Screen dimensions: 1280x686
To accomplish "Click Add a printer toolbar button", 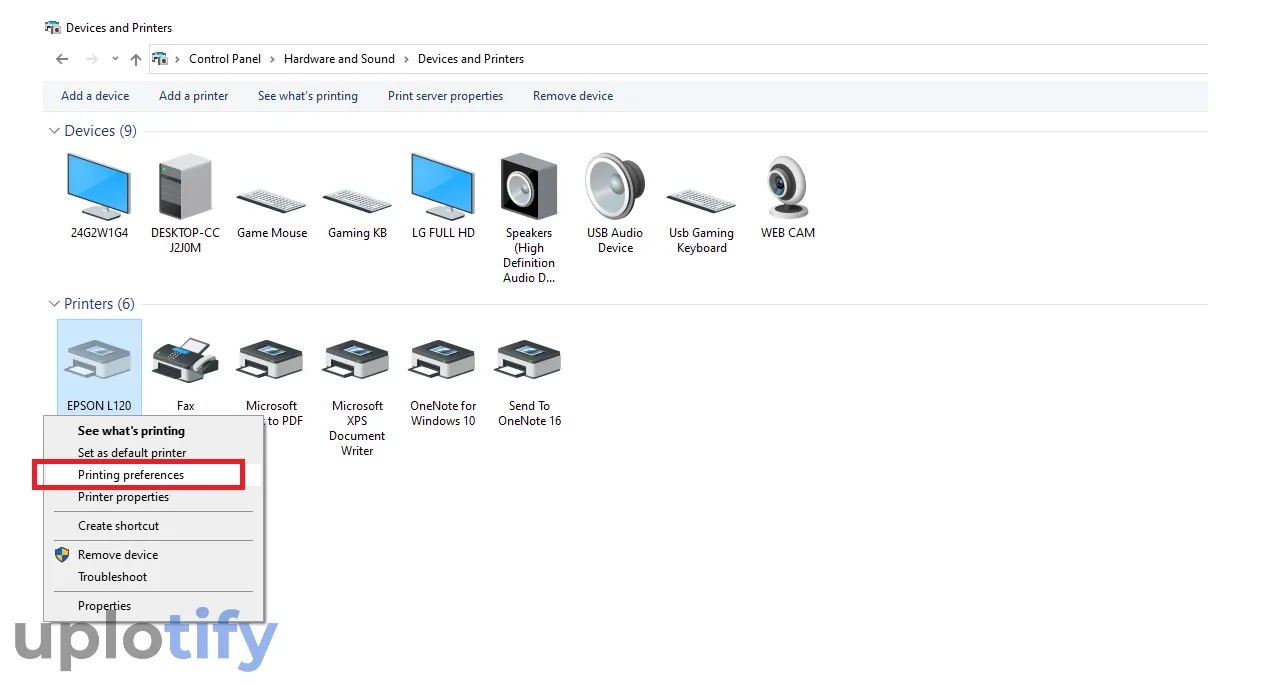I will [x=194, y=96].
